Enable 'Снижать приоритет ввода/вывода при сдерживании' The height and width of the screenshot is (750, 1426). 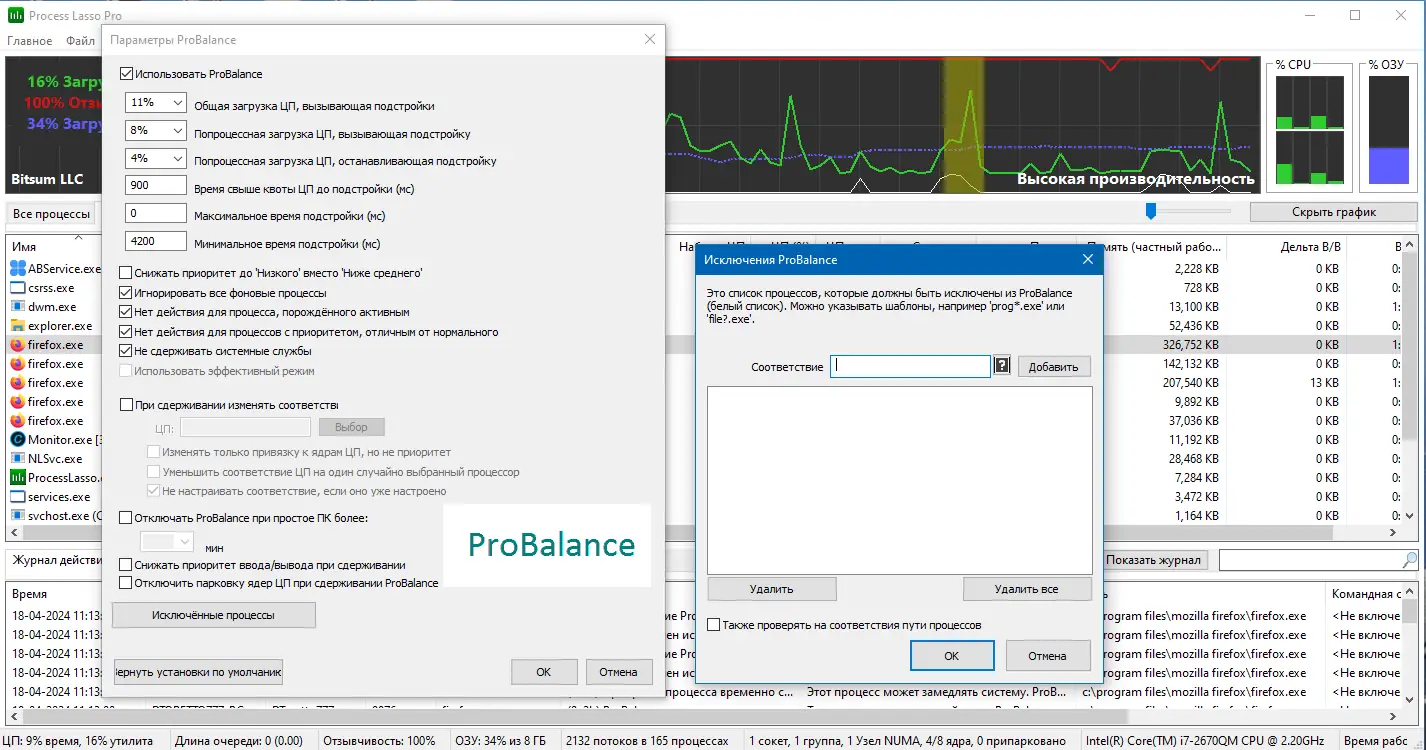(x=125, y=565)
